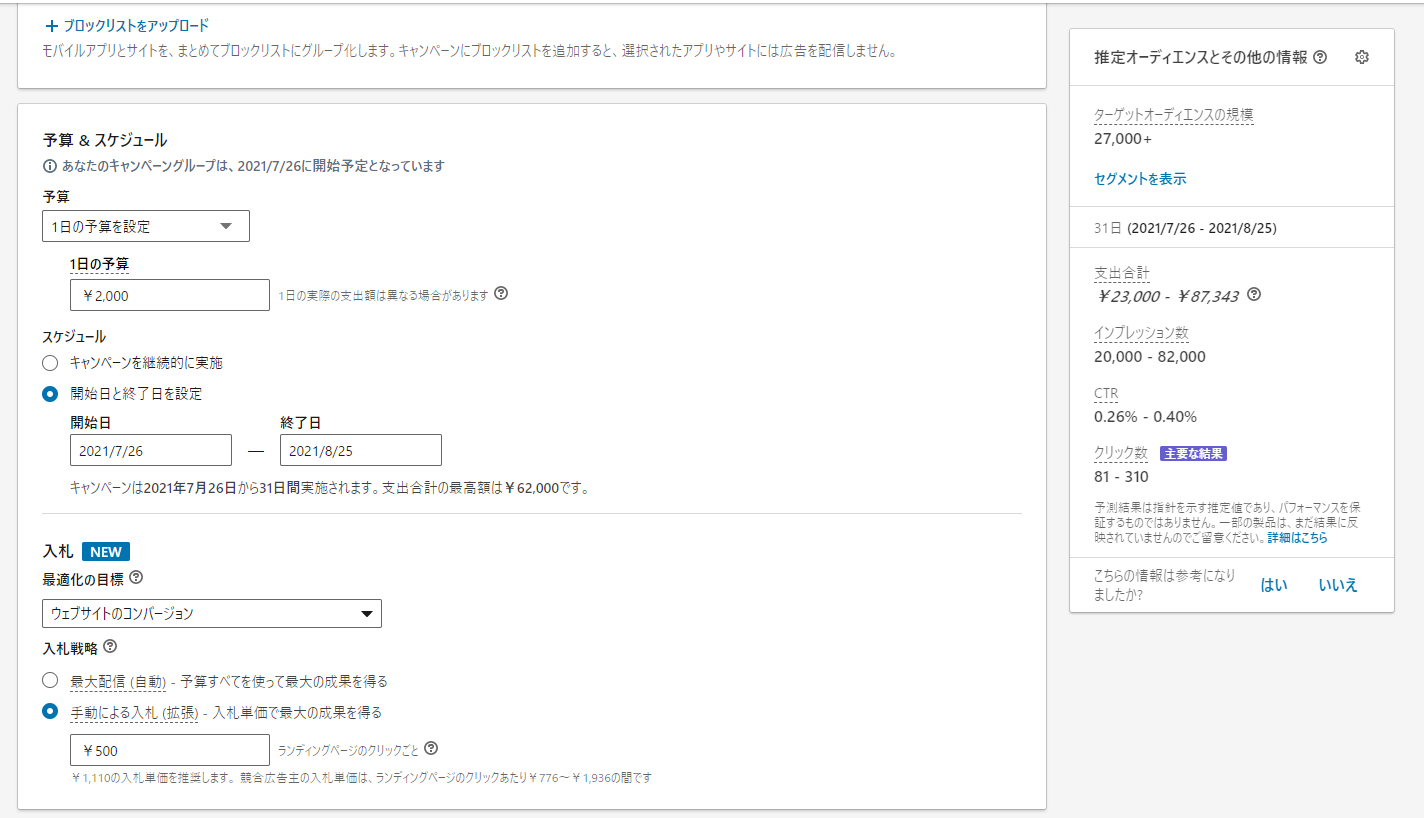Image resolution: width=1424 pixels, height=818 pixels.
Task: Select 開始日と終了日を設定 radio option
Action: tap(50, 394)
